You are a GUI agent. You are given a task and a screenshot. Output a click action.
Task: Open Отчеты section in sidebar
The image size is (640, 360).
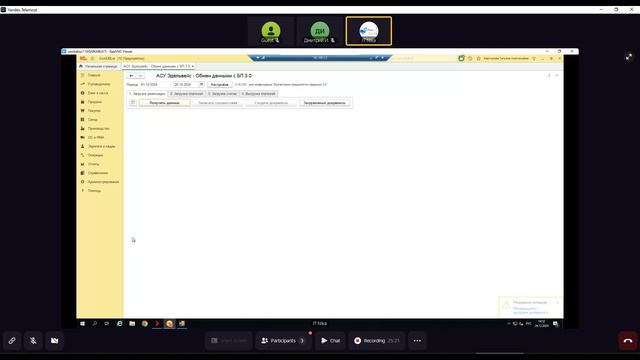[x=93, y=164]
